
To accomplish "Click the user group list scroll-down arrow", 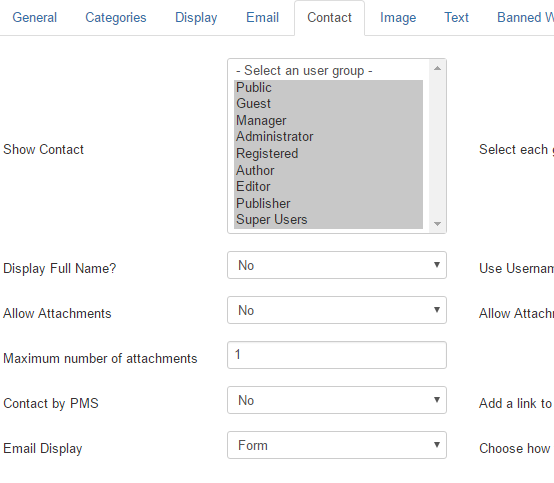I will [437, 224].
